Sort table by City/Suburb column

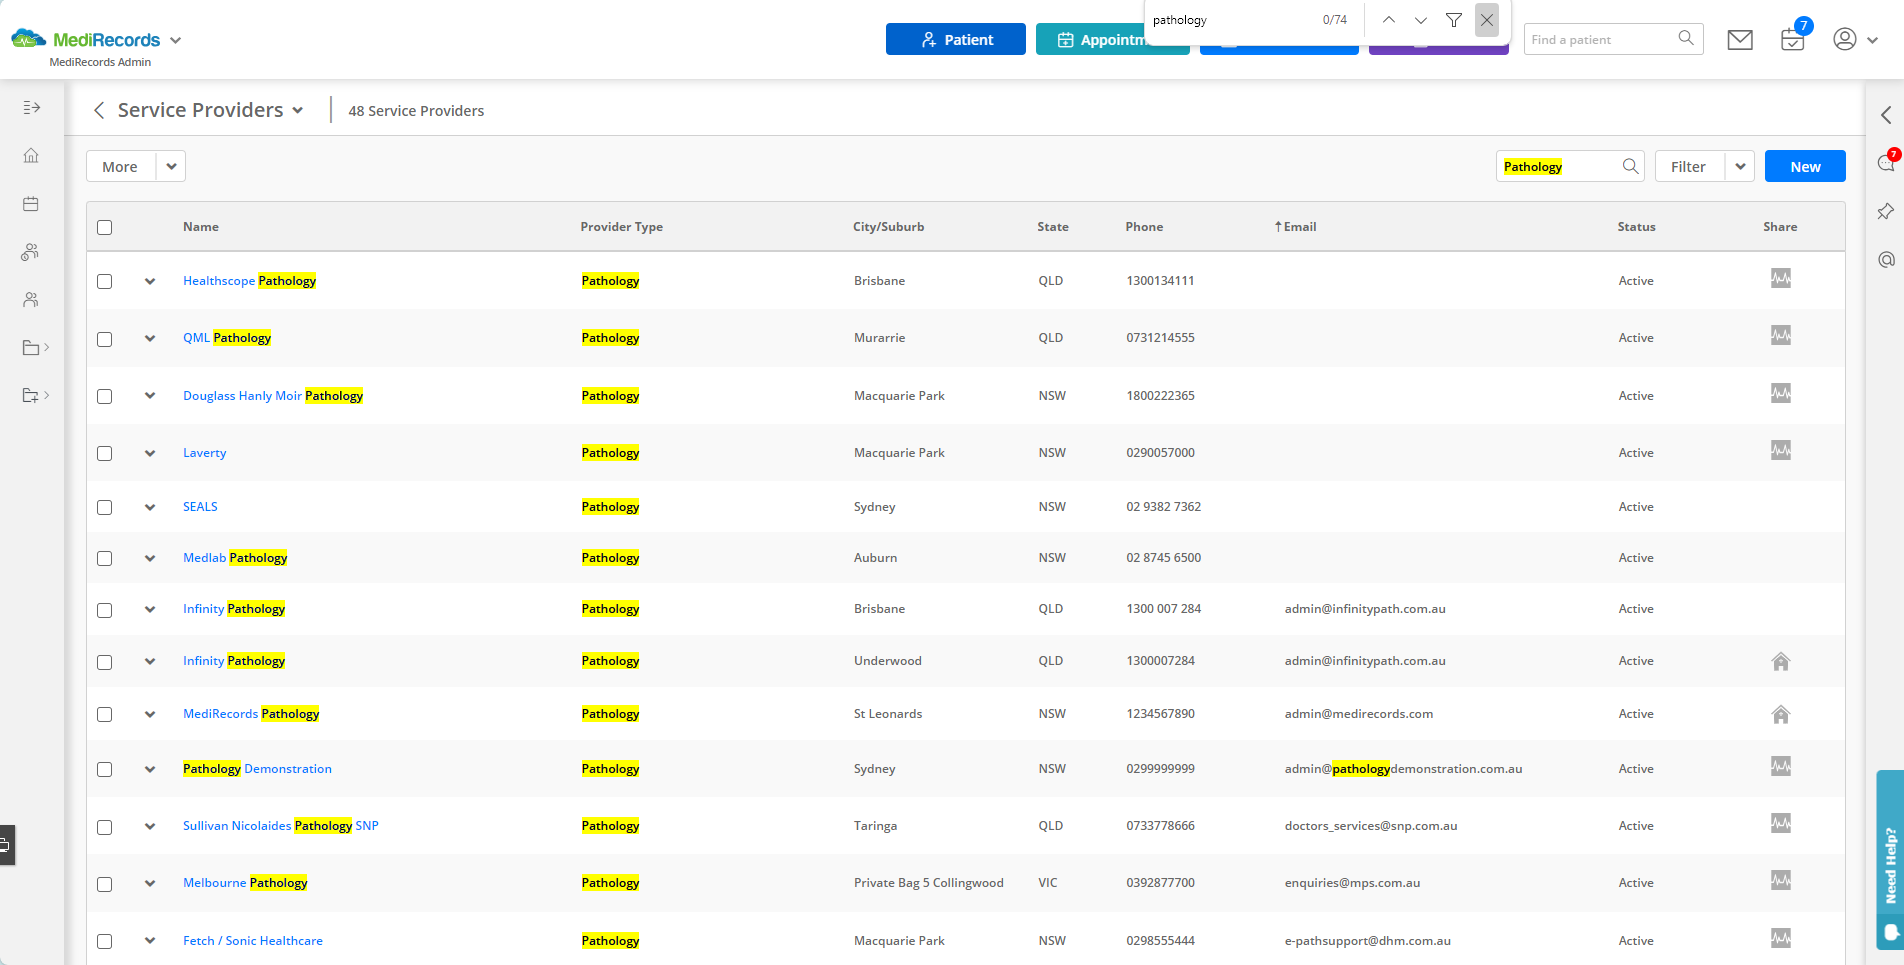click(888, 227)
